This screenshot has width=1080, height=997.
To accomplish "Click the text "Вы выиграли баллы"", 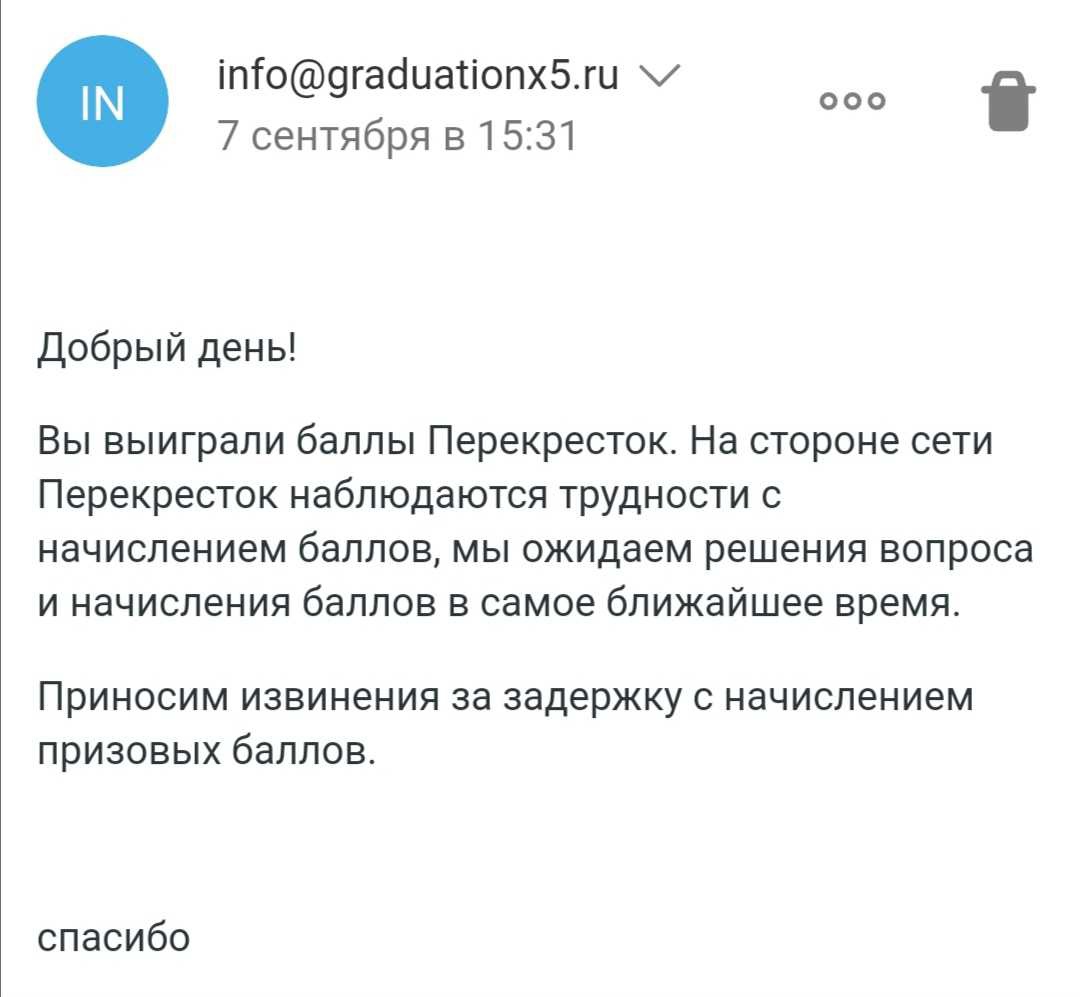I will coord(227,441).
